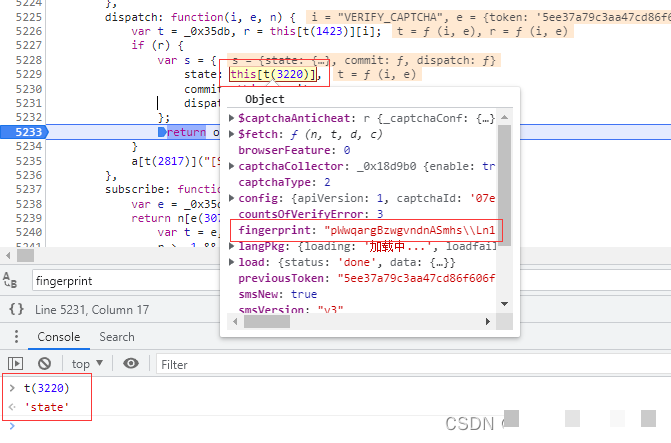
Task: Switch to the Console tab
Action: [x=58, y=337]
